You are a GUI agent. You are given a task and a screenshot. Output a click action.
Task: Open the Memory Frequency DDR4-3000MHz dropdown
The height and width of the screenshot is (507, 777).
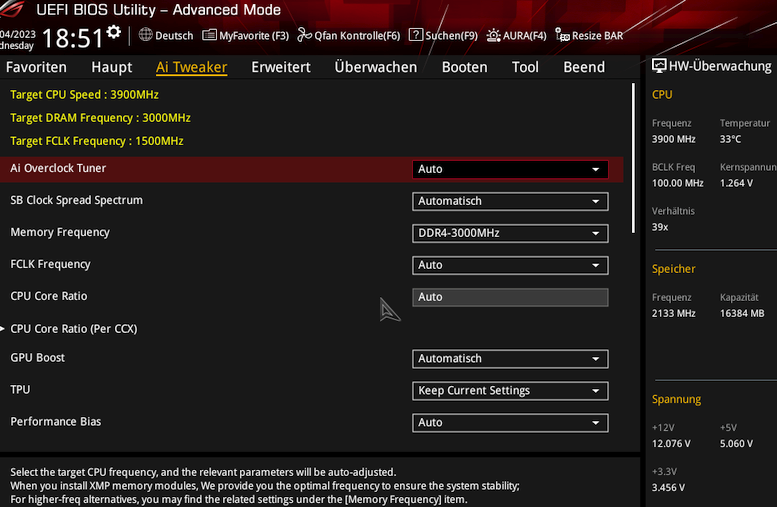tap(510, 233)
